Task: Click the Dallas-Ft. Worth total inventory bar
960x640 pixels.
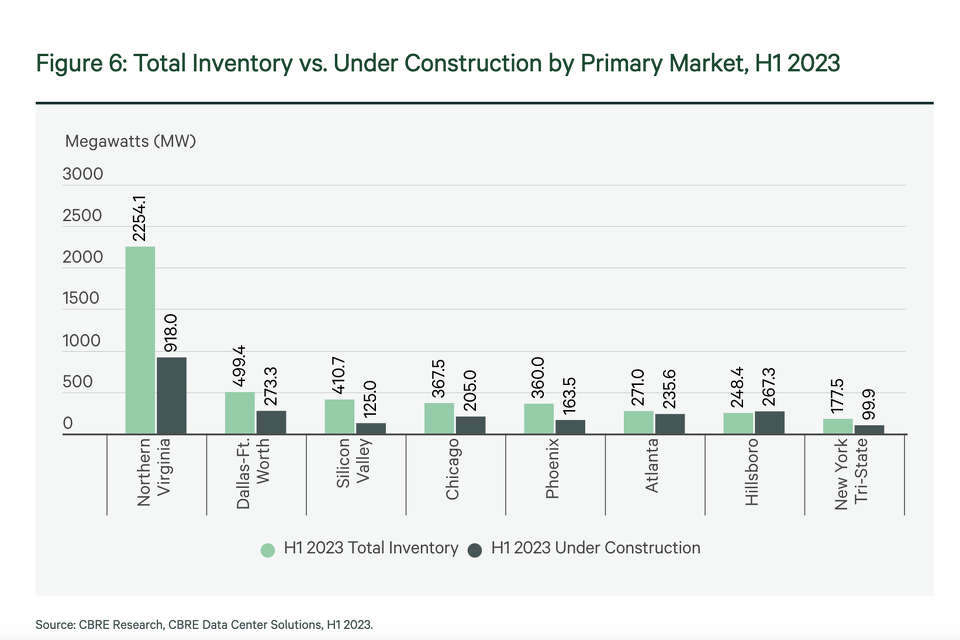Action: click(x=239, y=413)
